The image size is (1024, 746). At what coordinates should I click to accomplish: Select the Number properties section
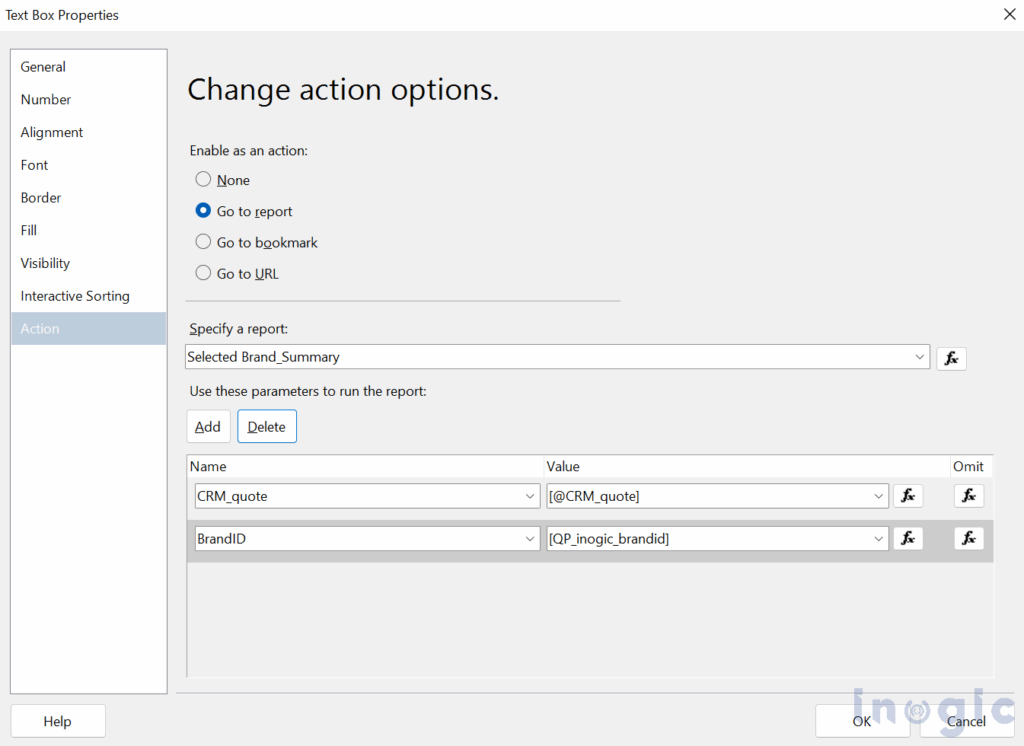(44, 99)
